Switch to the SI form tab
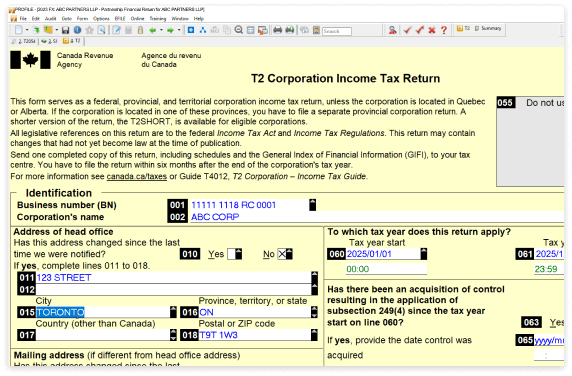Image resolution: width=572 pixels, height=376 pixels. 49,41
